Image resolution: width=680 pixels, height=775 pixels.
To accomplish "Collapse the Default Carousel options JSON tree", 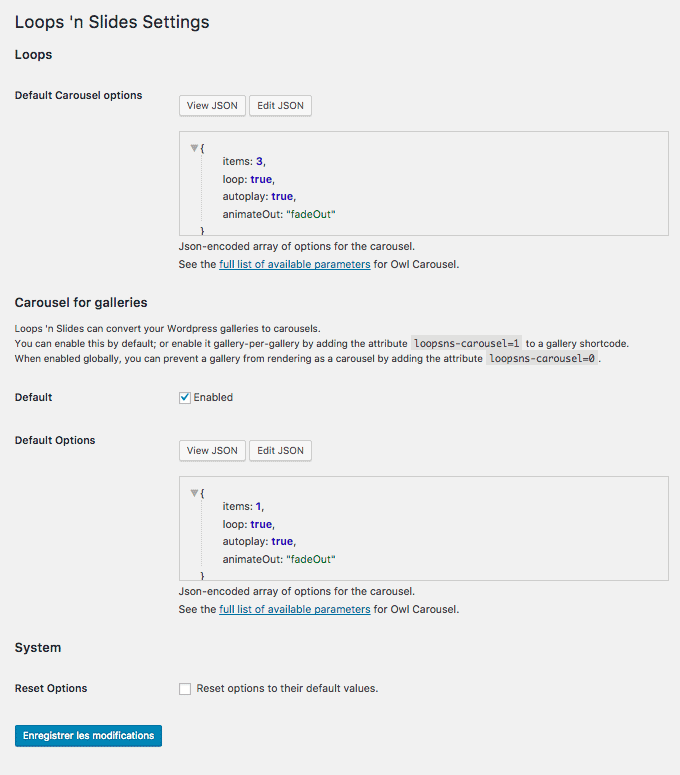I will [194, 148].
